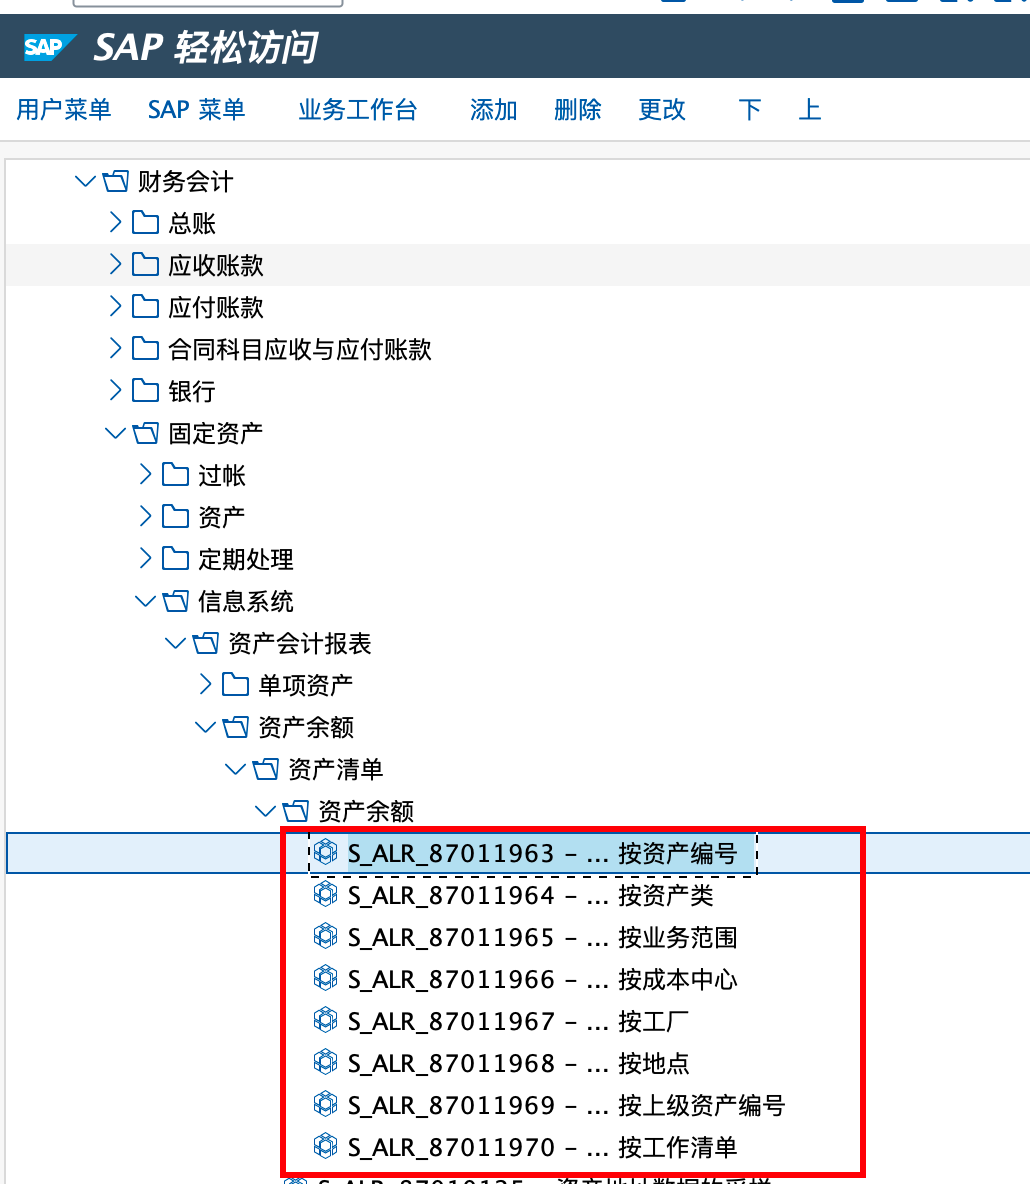Expand the 资产 folder
The image size is (1030, 1184).
pyautogui.click(x=146, y=516)
